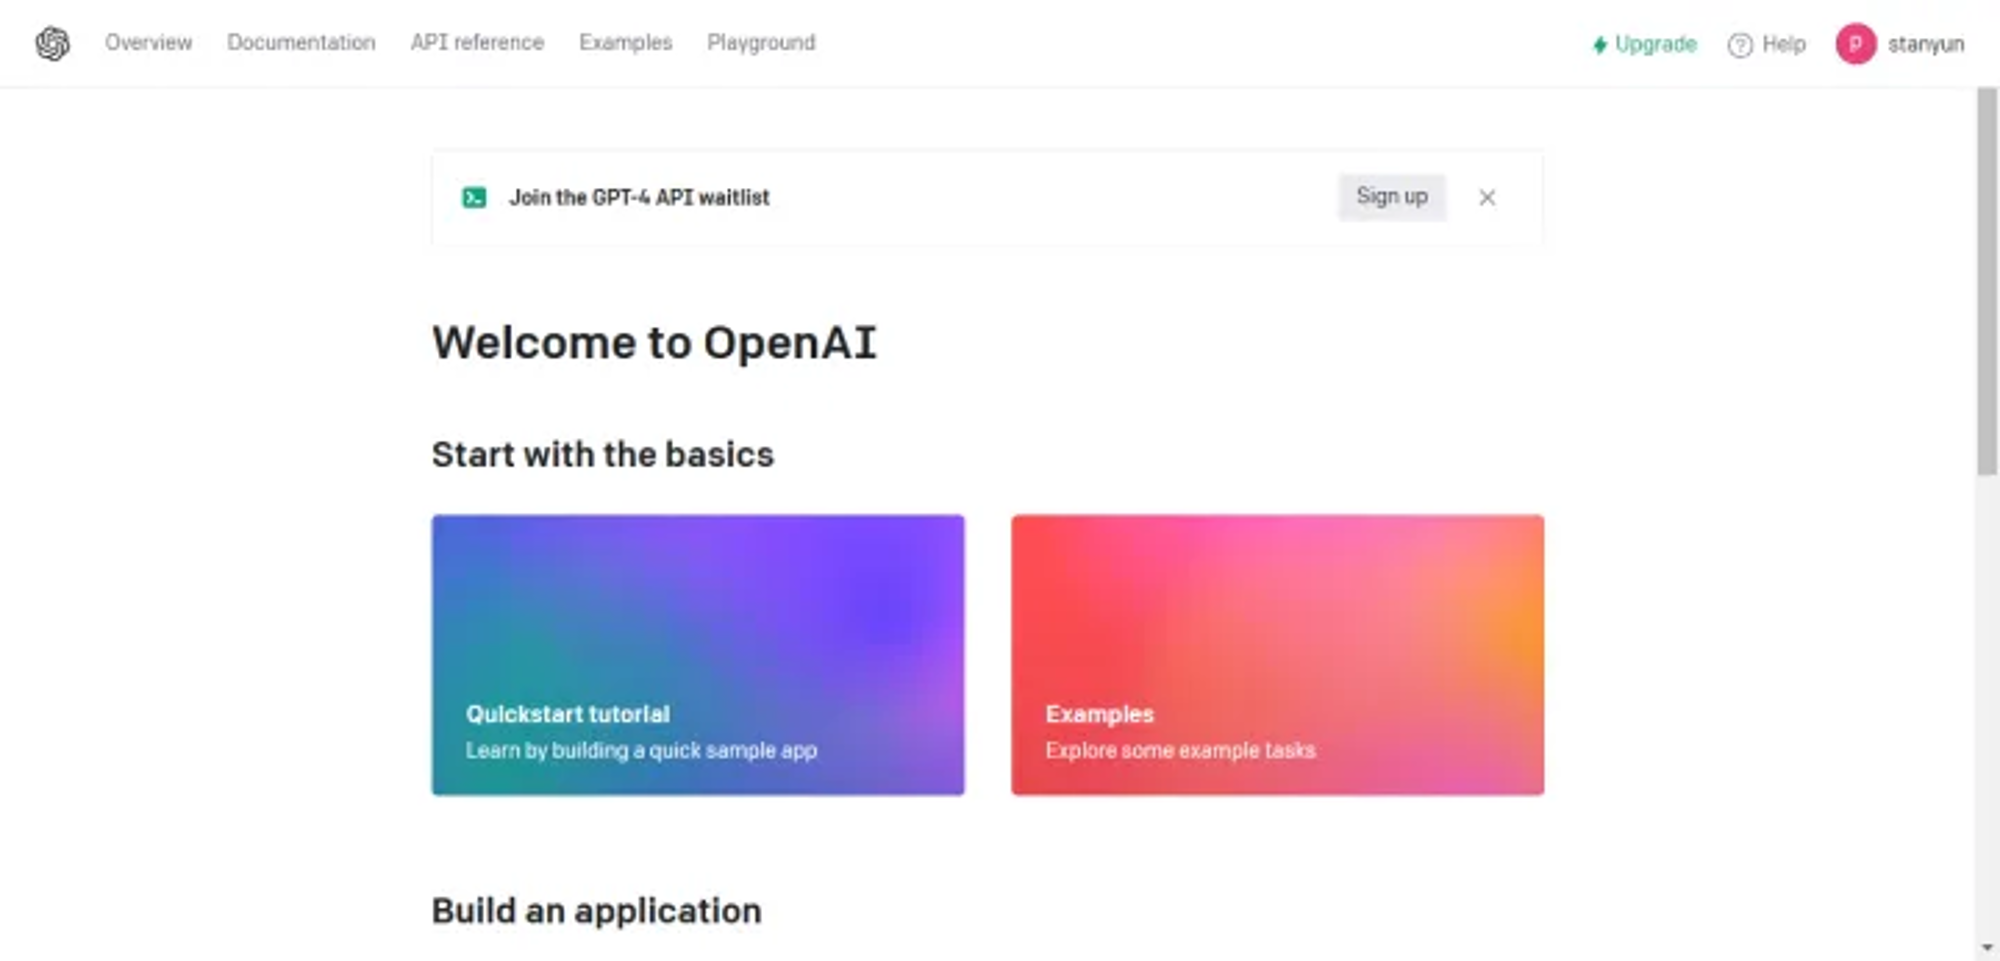
Task: Open the Help menu
Action: point(1767,44)
